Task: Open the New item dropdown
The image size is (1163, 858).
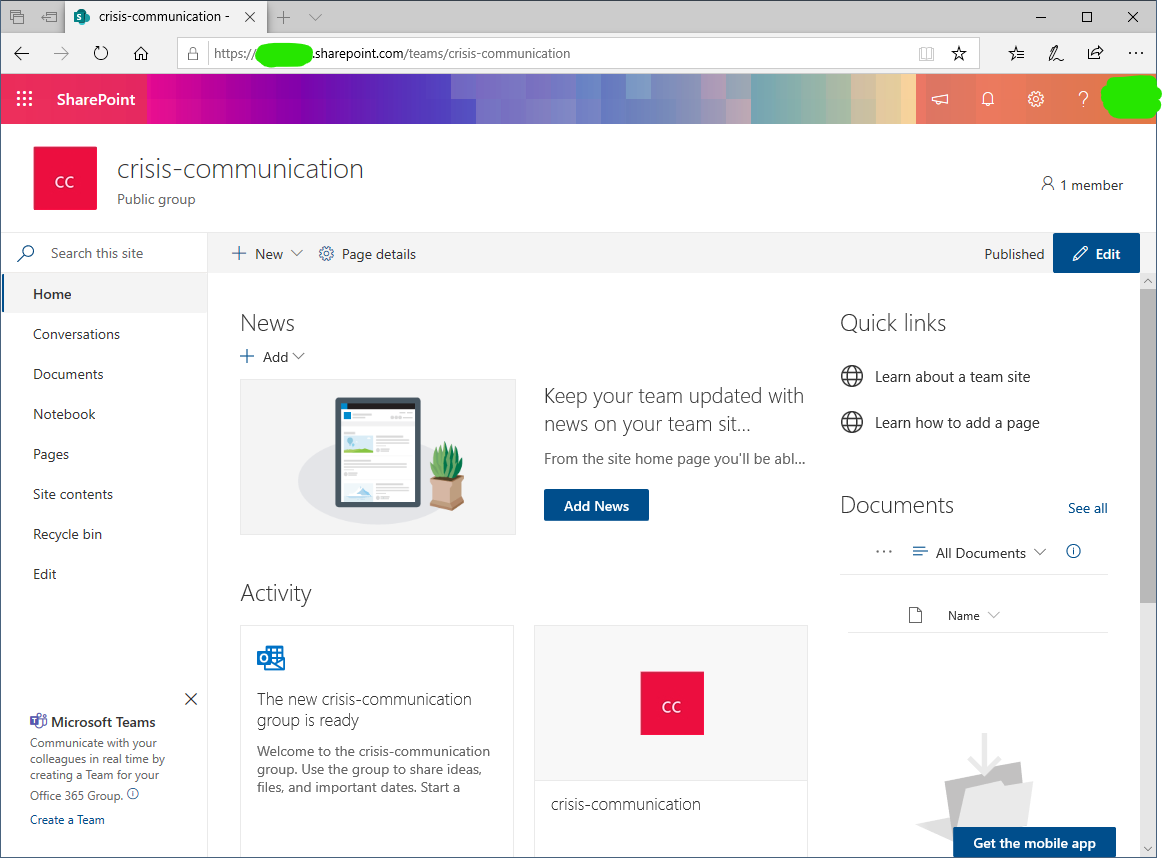Action: [264, 254]
